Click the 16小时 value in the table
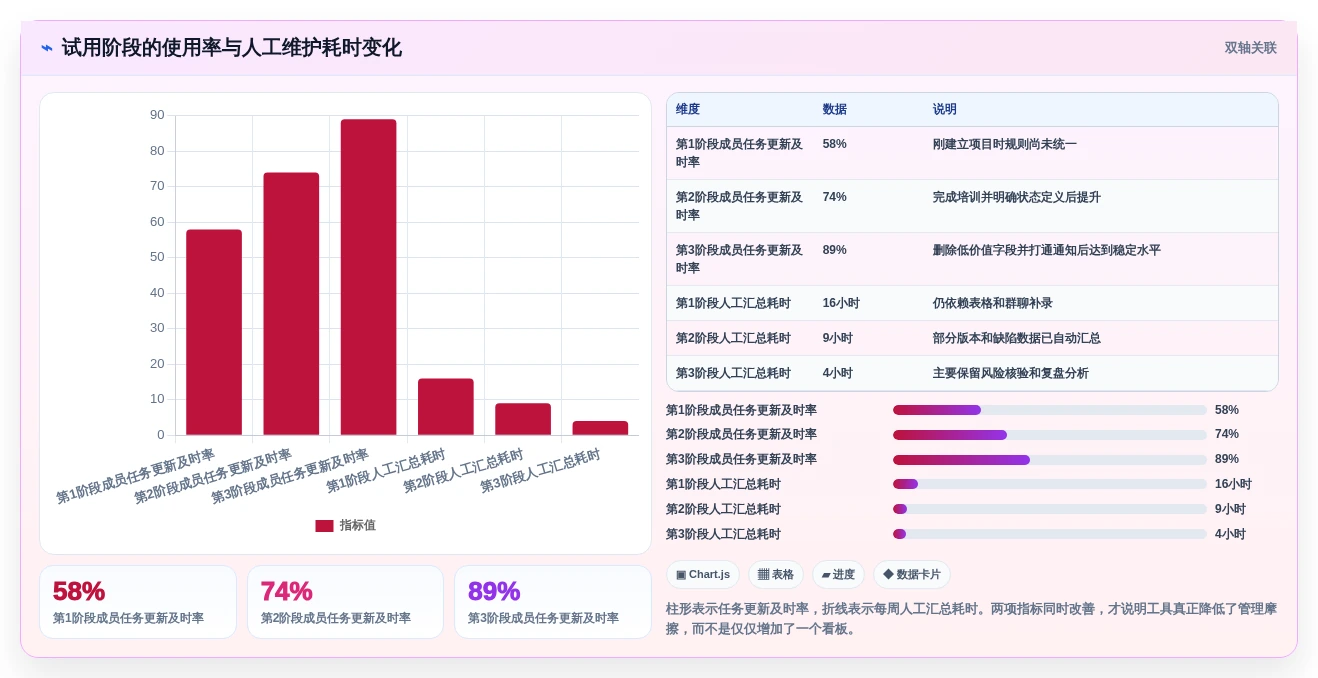The width and height of the screenshot is (1318, 678). click(x=841, y=303)
